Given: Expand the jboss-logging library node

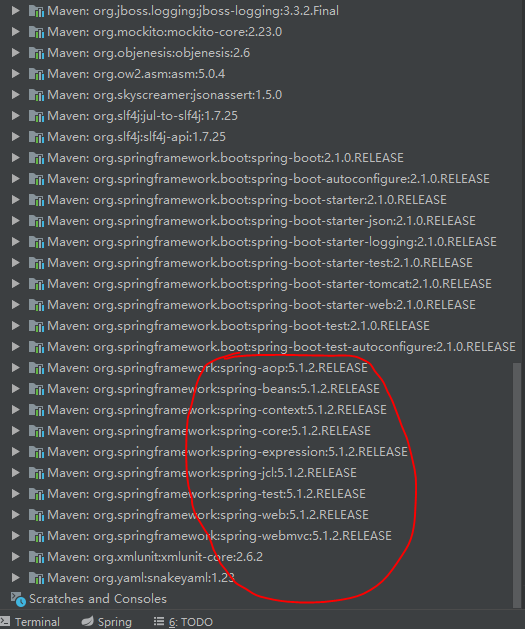Looking at the screenshot, I should [x=15, y=11].
